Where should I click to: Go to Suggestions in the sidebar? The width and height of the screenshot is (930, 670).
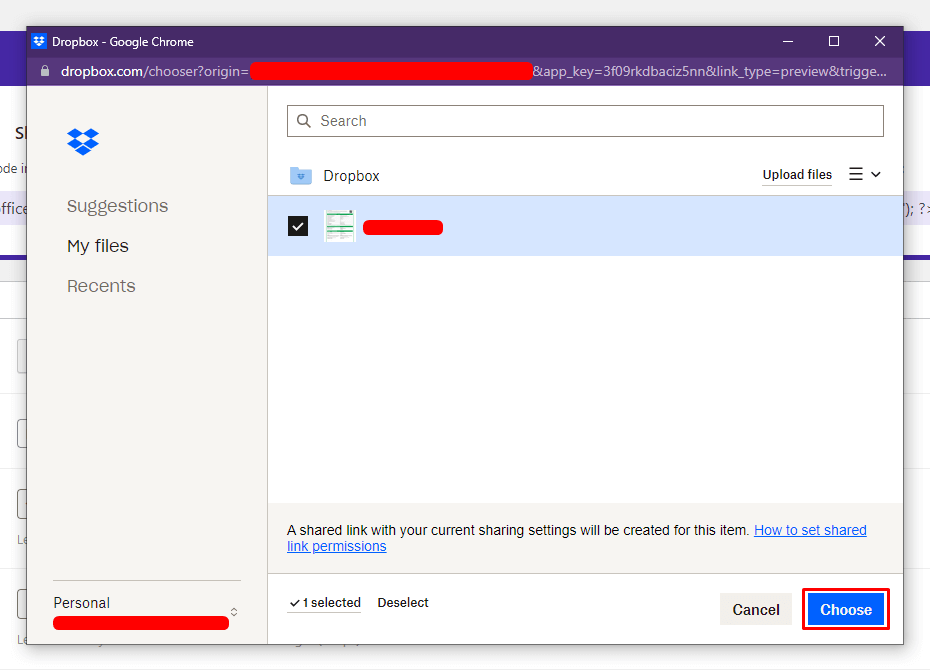[x=117, y=206]
